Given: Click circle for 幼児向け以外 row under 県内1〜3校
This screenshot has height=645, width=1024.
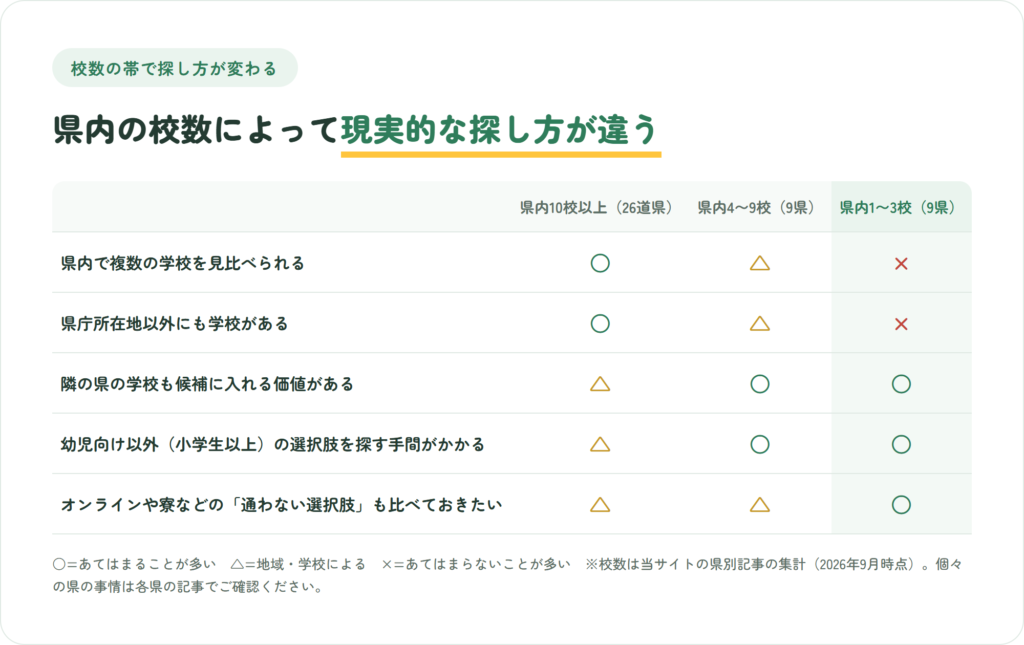Looking at the screenshot, I should pyautogui.click(x=901, y=445).
